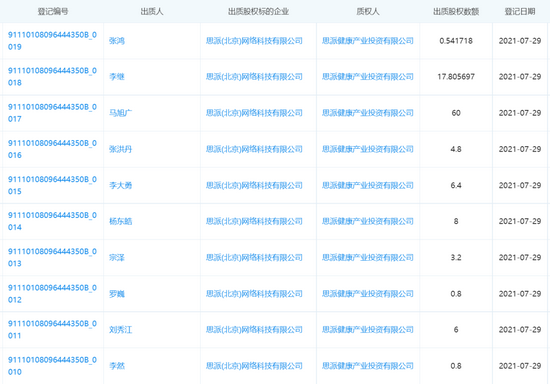Viewport: 550px width, 384px height.
Task: Open pledgor name in row _0012
Action: point(117,294)
